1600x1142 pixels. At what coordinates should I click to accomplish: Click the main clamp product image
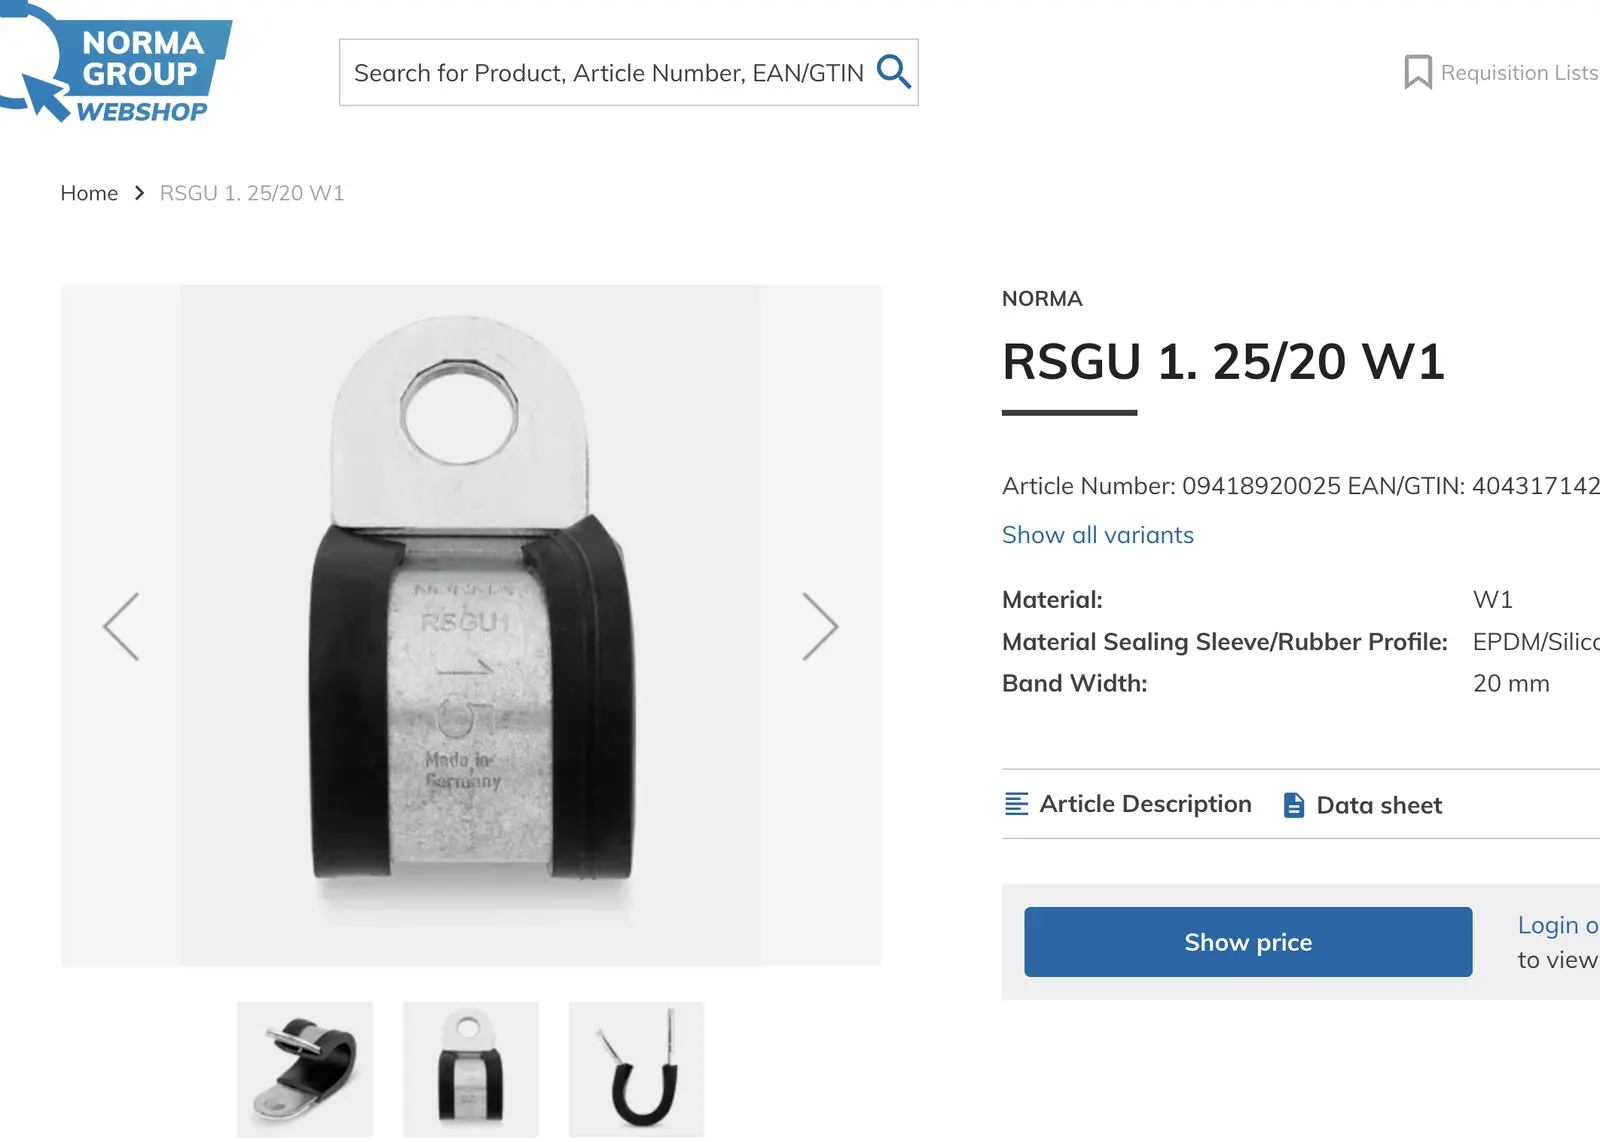[470, 625]
